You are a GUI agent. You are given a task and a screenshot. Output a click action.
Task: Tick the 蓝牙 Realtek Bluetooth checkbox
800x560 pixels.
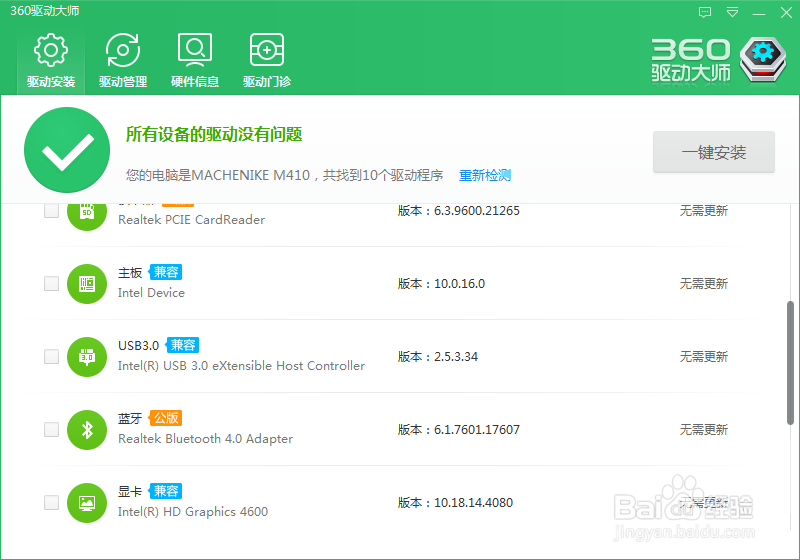point(52,429)
